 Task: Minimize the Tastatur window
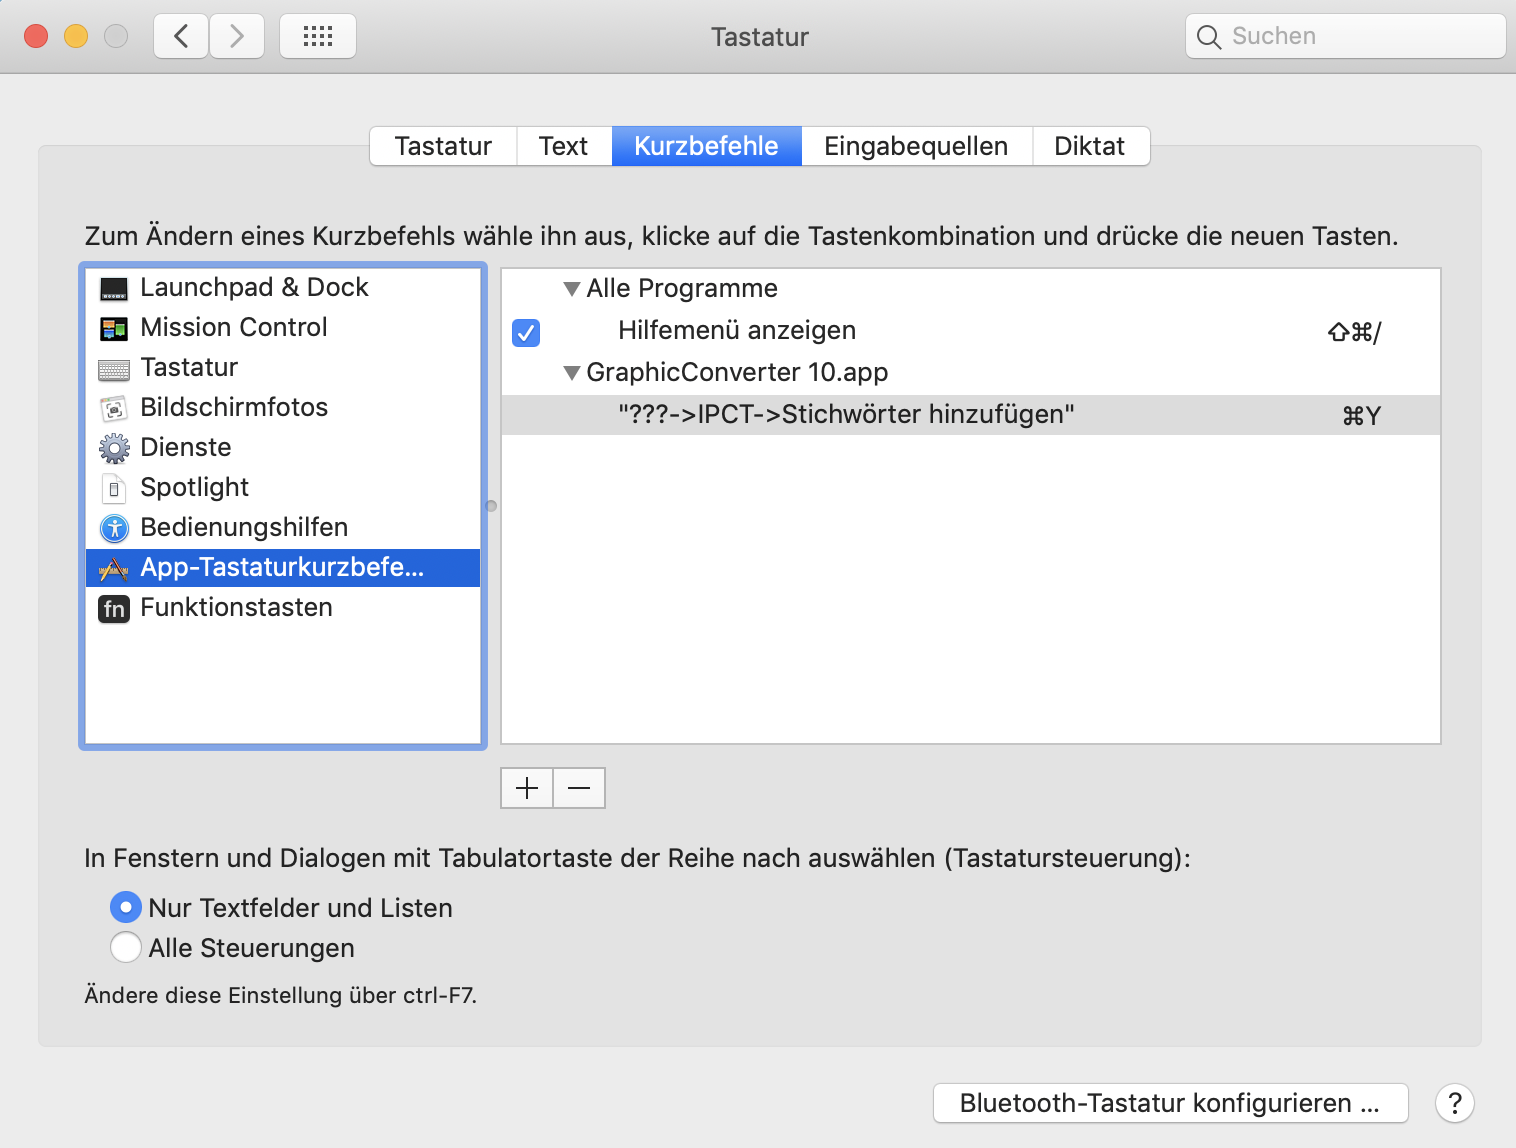[76, 37]
